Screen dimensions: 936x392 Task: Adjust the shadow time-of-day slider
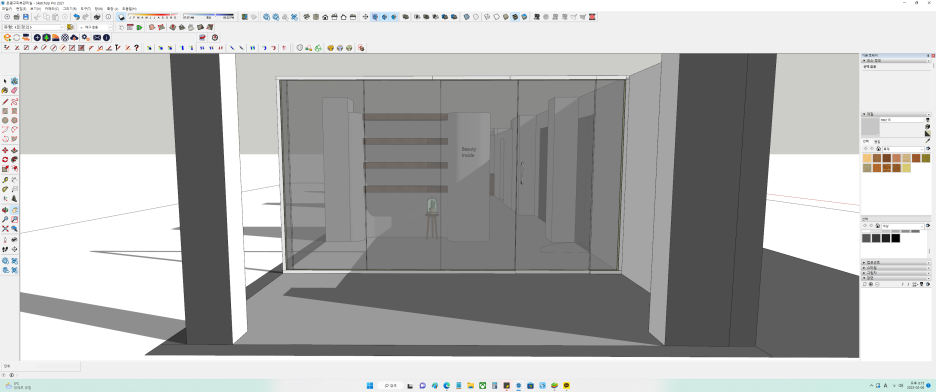[208, 15]
